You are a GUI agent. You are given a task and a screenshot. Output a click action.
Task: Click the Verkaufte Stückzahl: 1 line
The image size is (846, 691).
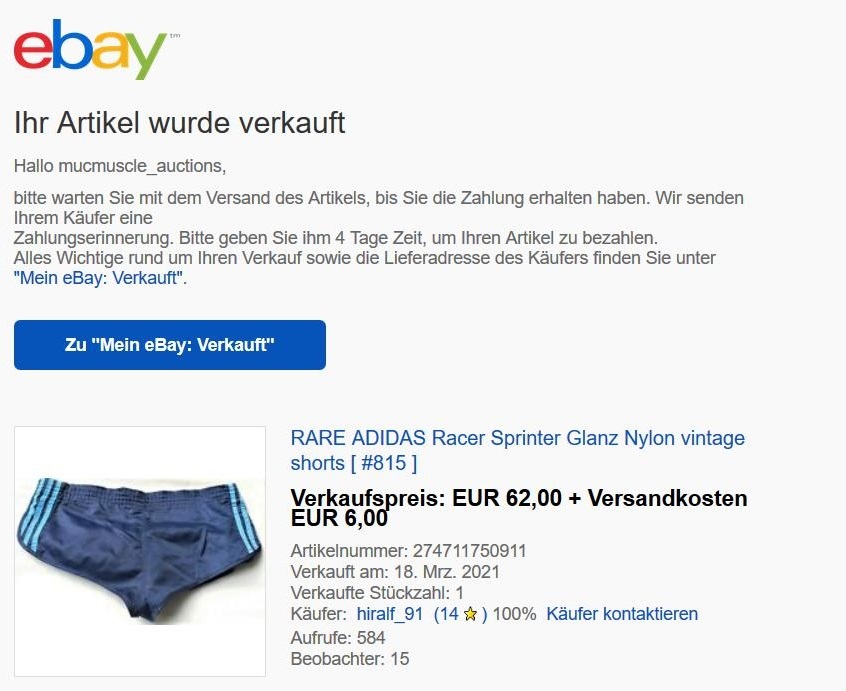point(377,593)
